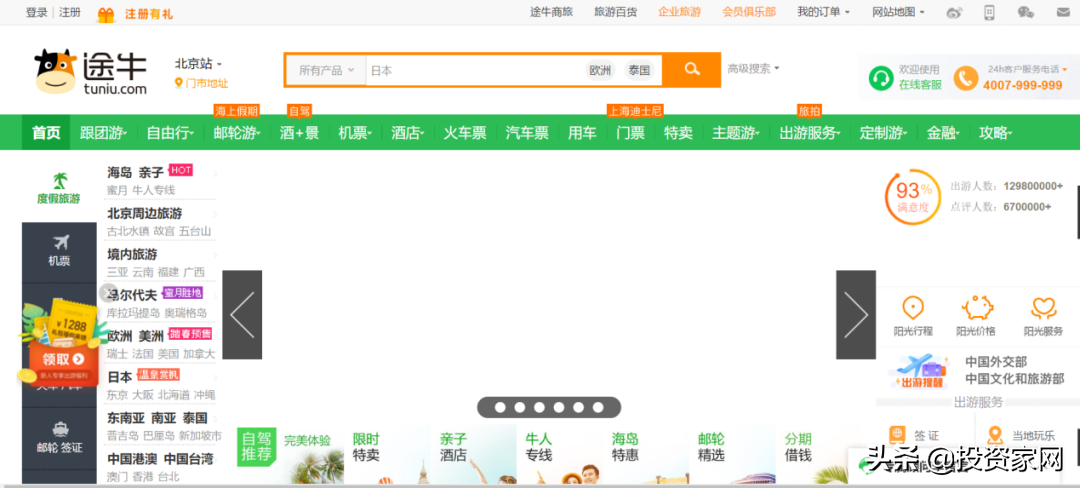1080x488 pixels.
Task: Open the mobile phone icon in top bar
Action: pyautogui.click(x=989, y=12)
